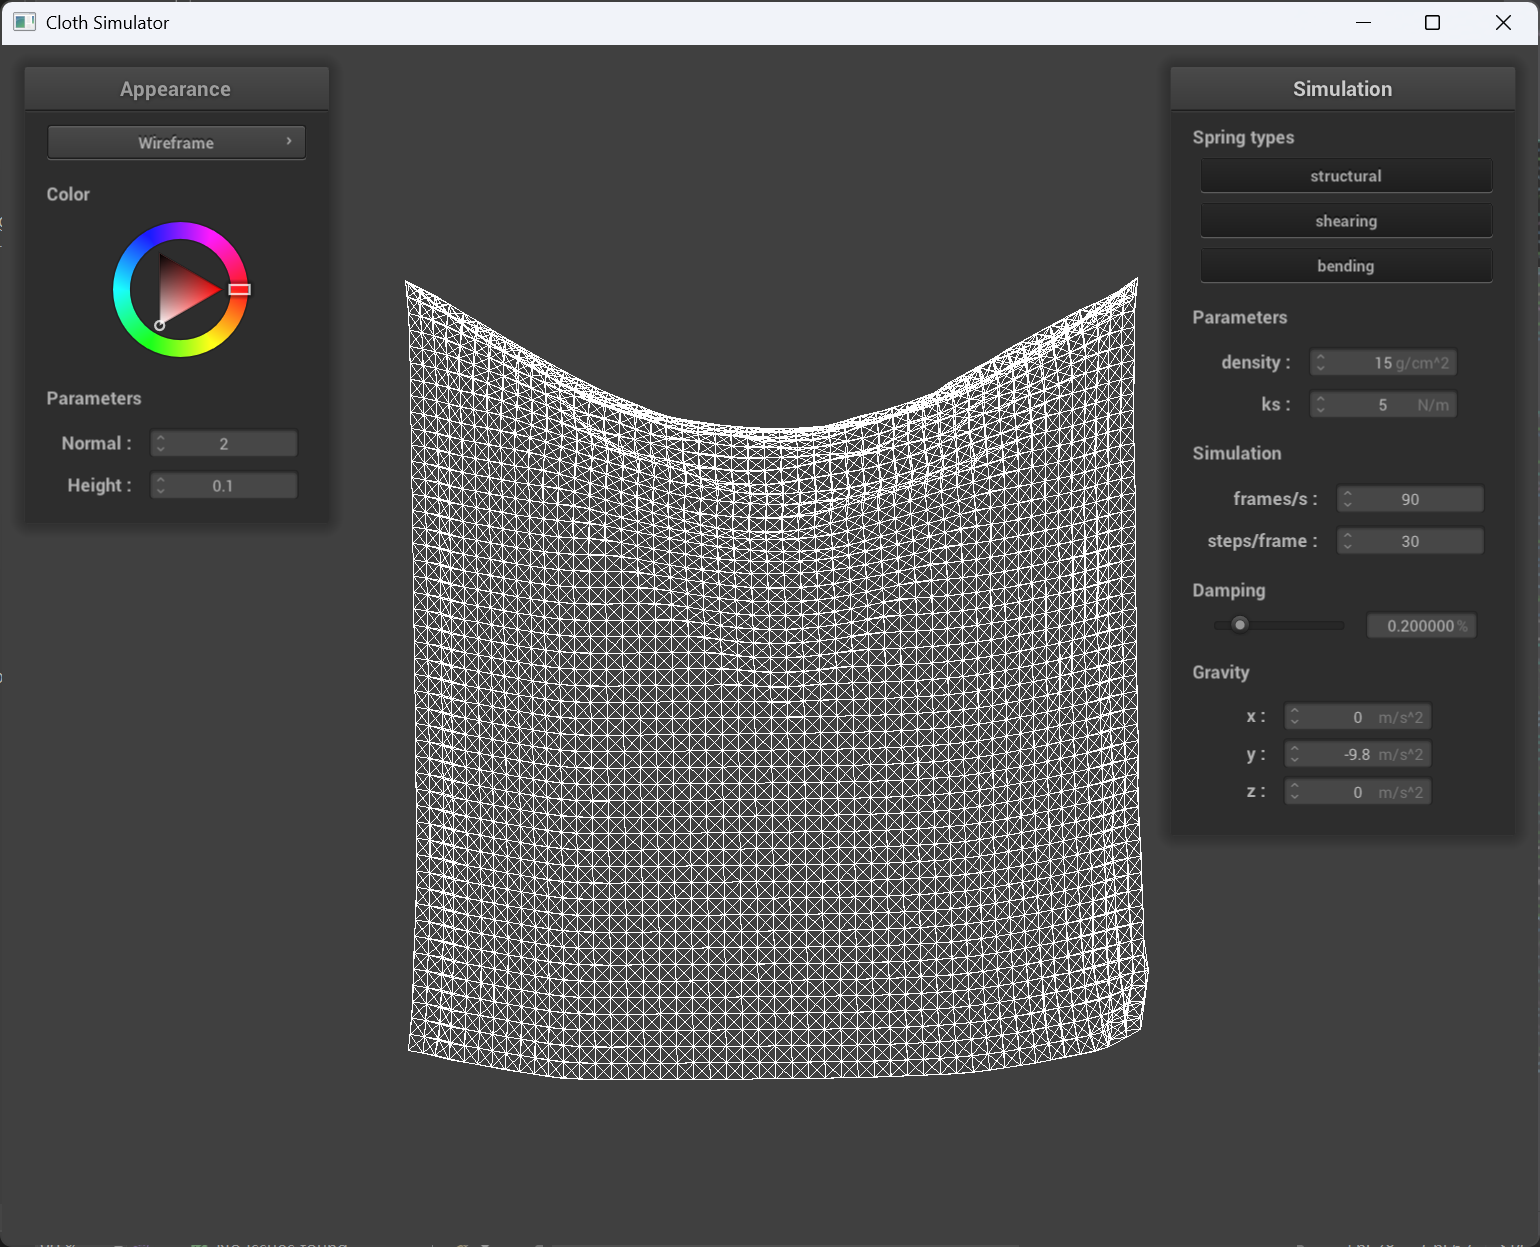This screenshot has width=1540, height=1247.
Task: Click the Gravity x spinner arrows
Action: click(1295, 717)
